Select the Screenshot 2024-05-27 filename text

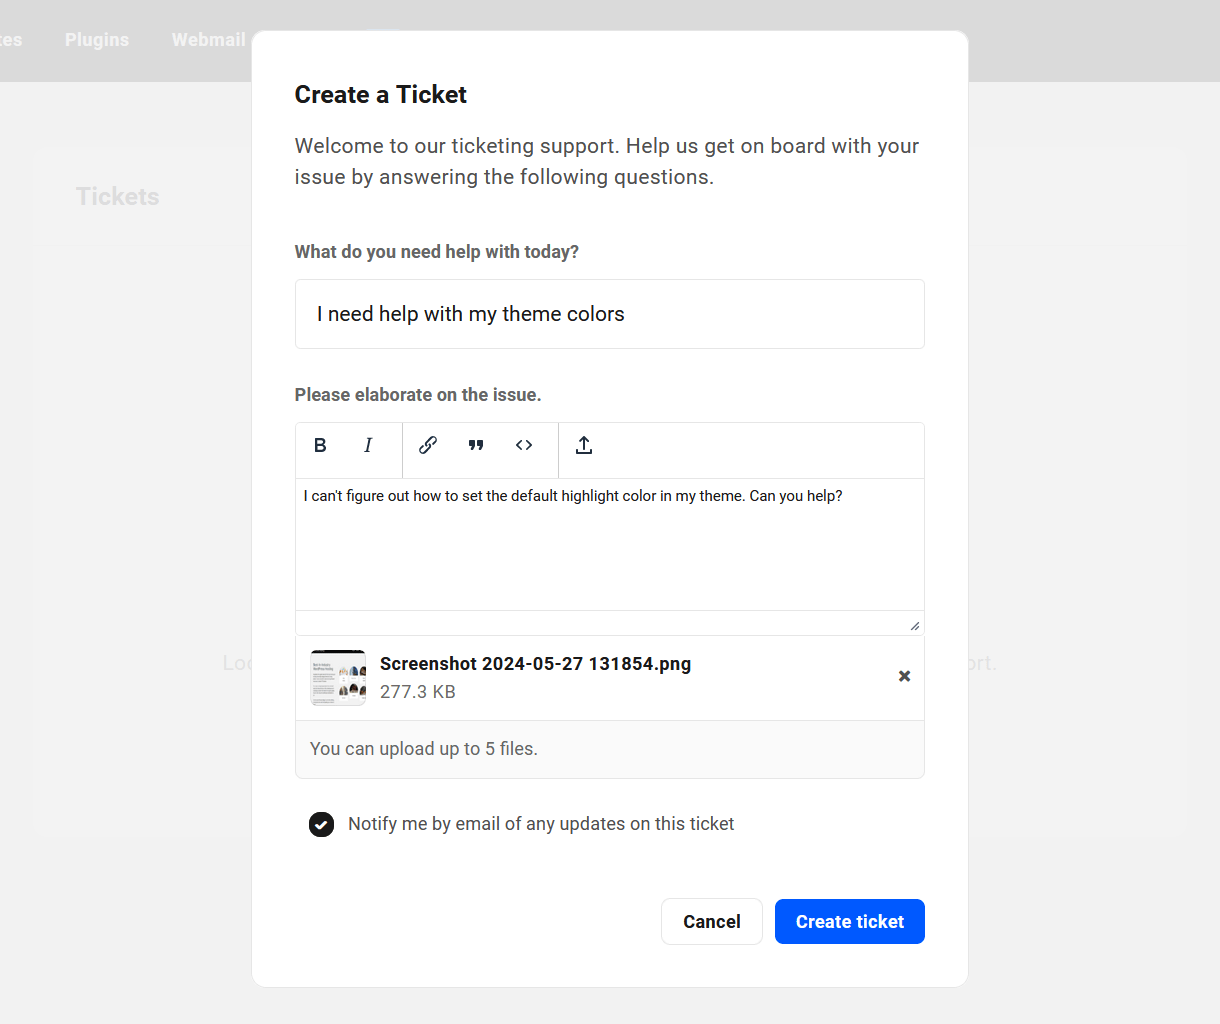click(x=535, y=663)
